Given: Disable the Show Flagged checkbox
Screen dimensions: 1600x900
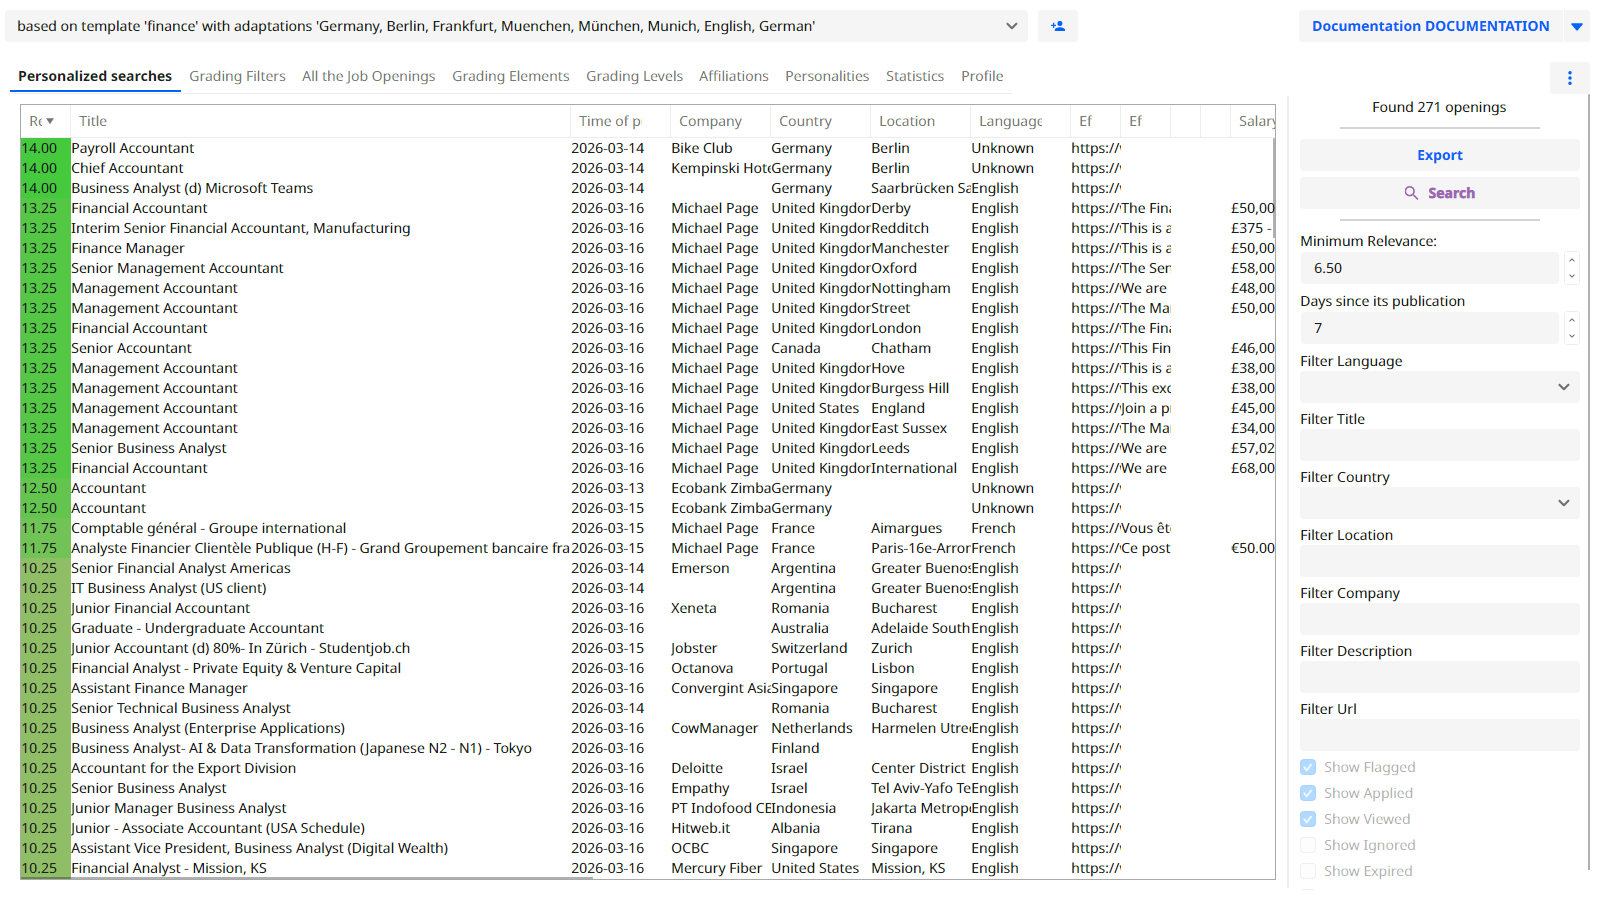Looking at the screenshot, I should point(1308,767).
